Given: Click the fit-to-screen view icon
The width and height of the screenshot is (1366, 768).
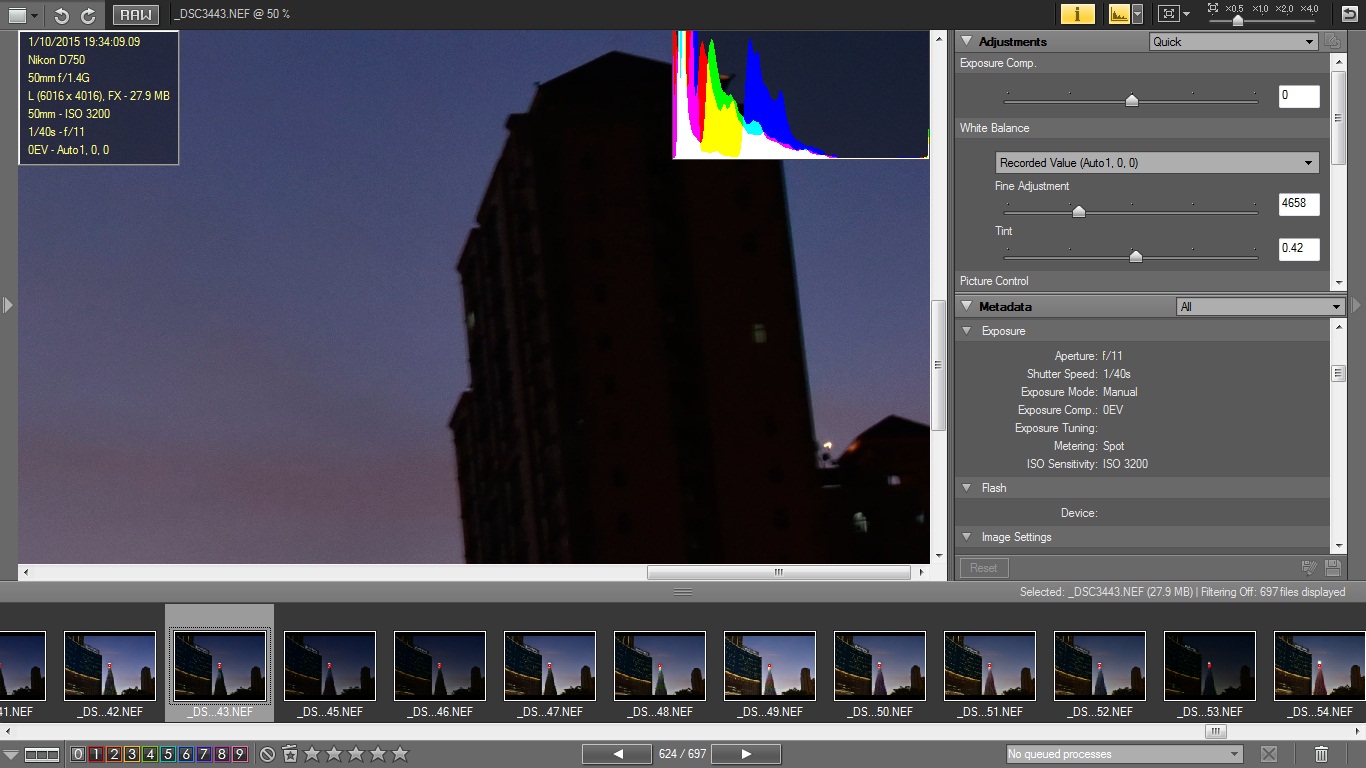Looking at the screenshot, I should pos(1167,14).
